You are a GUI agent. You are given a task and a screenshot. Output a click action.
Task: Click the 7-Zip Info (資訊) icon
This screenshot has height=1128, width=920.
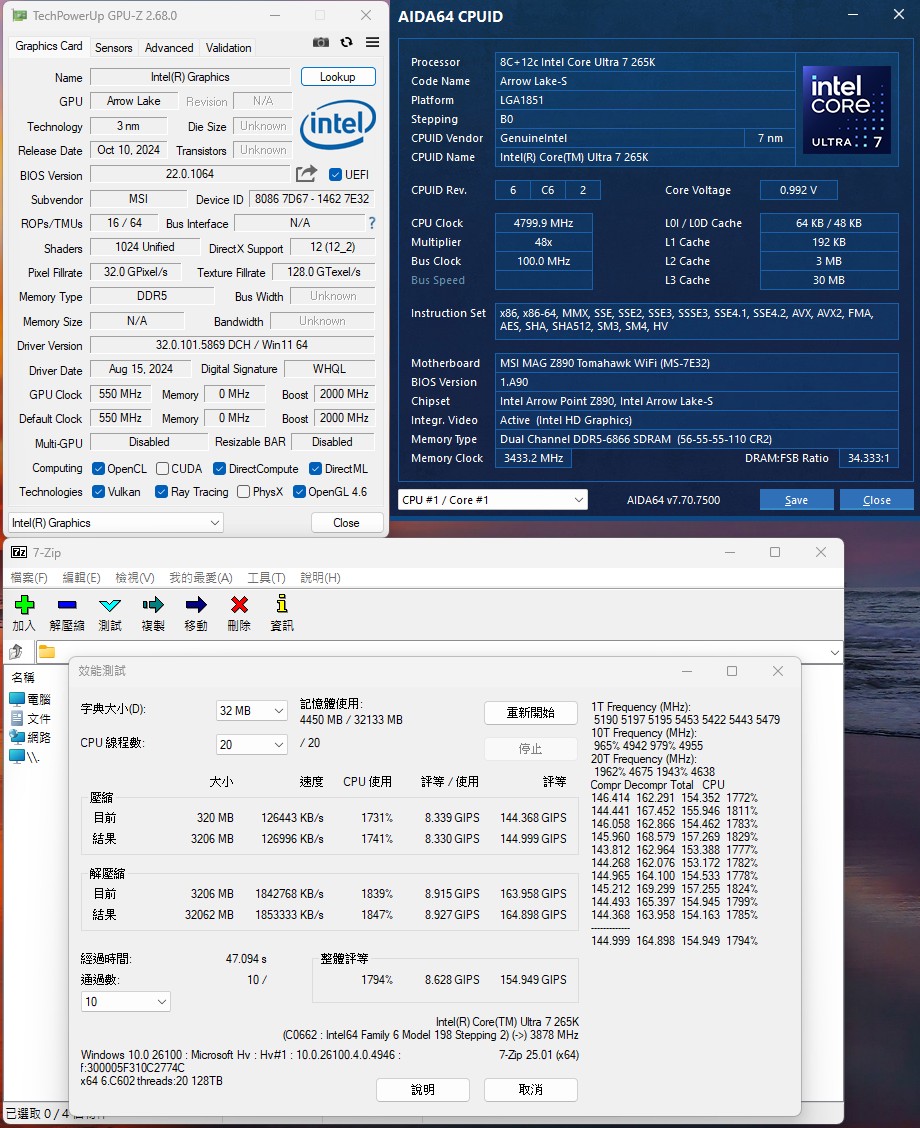point(282,604)
